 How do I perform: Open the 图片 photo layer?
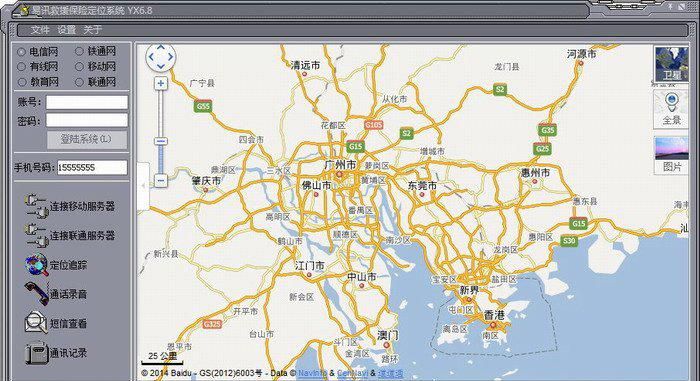point(671,155)
